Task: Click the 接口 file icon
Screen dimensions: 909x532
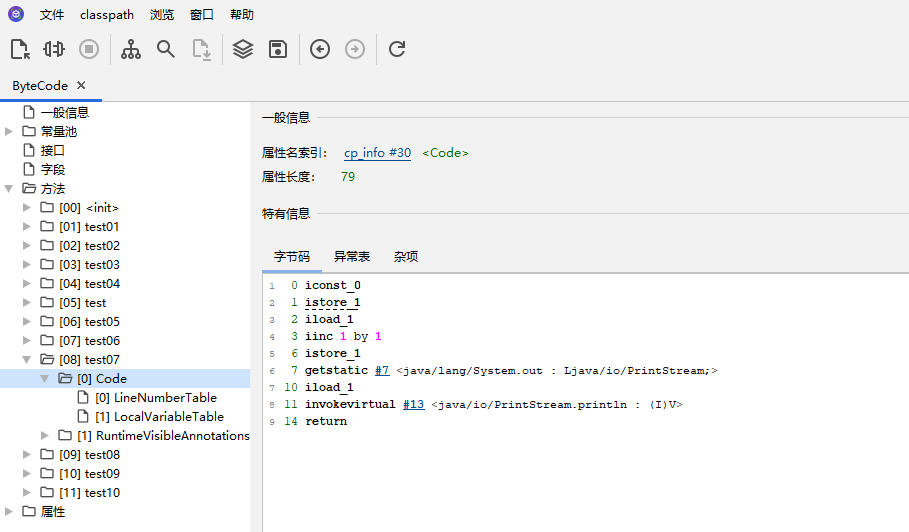Action: 29,150
